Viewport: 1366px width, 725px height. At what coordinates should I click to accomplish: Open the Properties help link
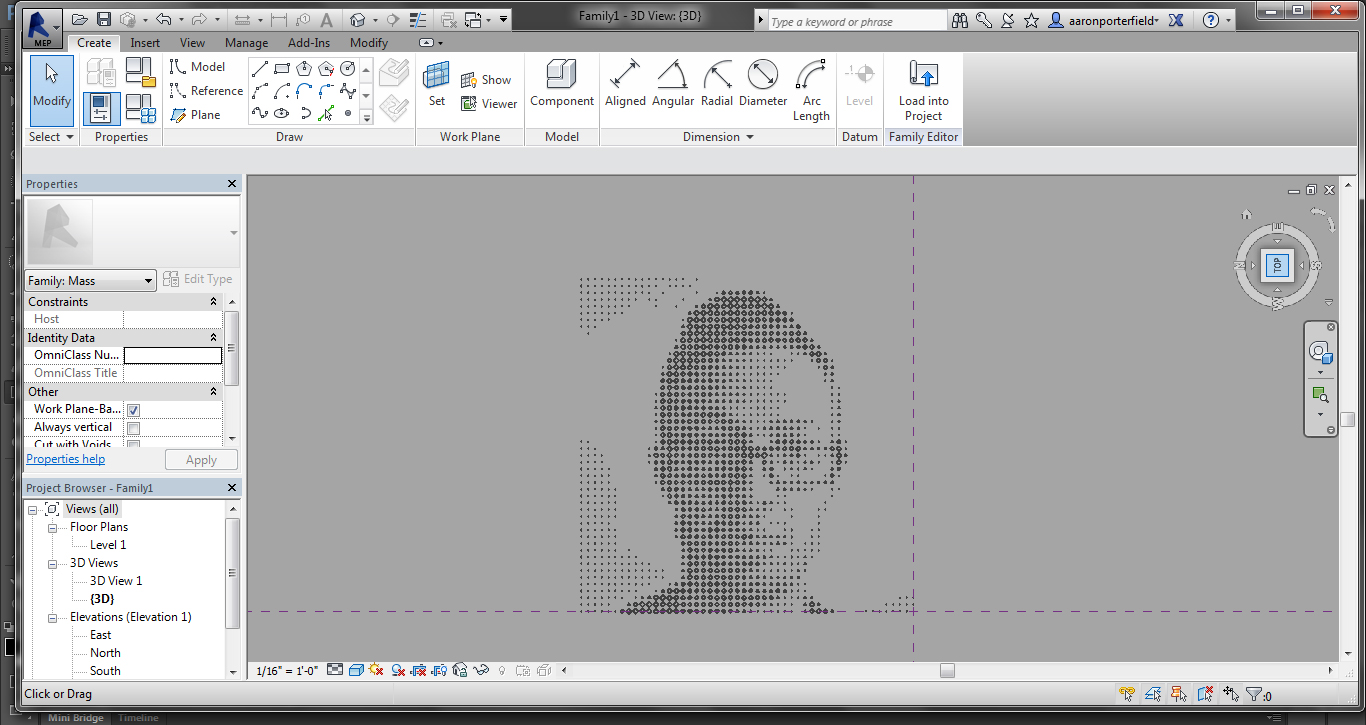(x=66, y=459)
